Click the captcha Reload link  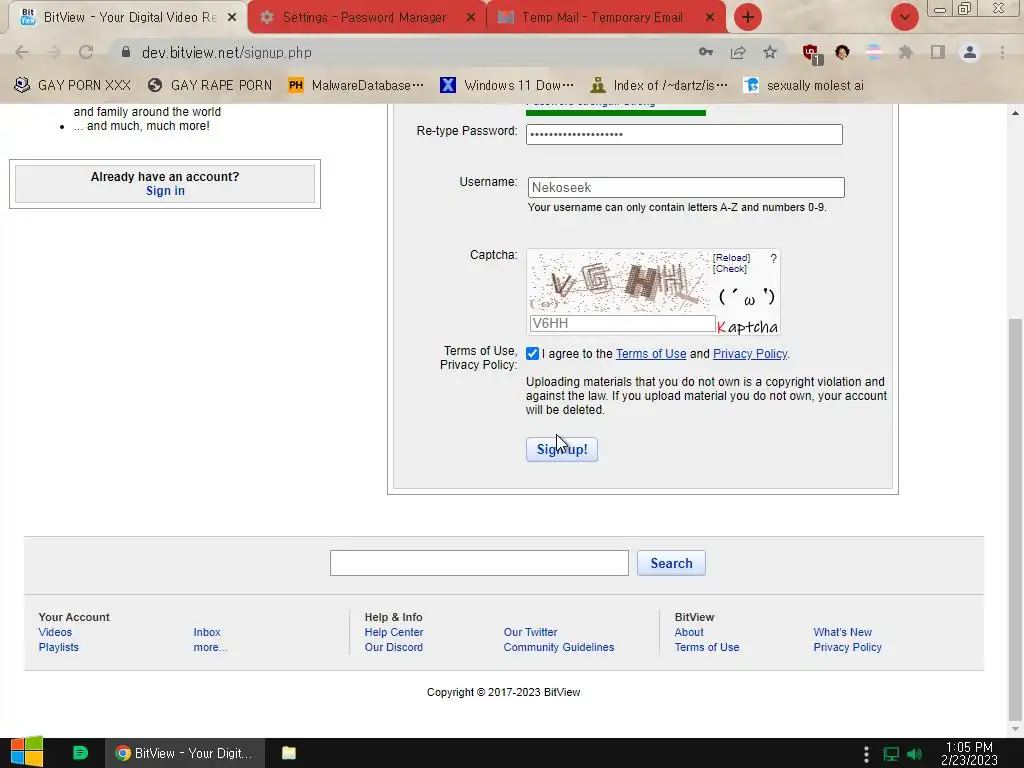[x=731, y=258]
